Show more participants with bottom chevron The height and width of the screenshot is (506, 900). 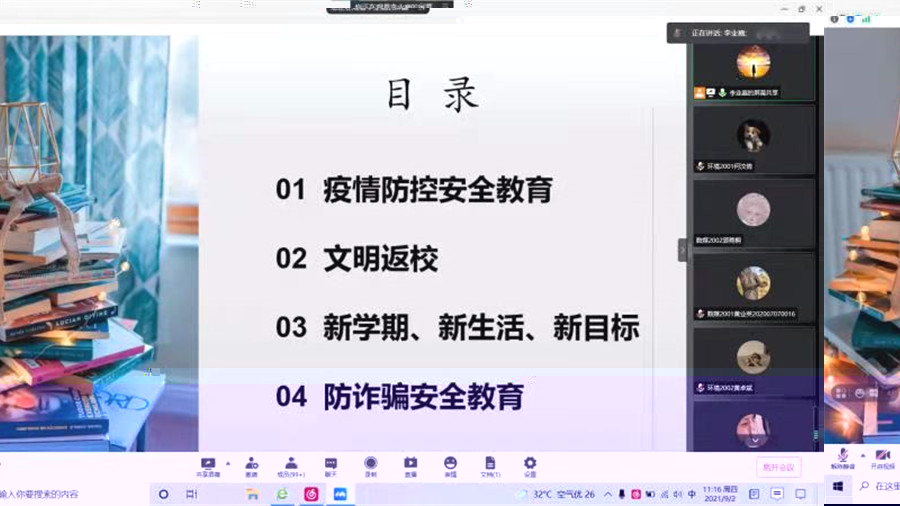[755, 441]
